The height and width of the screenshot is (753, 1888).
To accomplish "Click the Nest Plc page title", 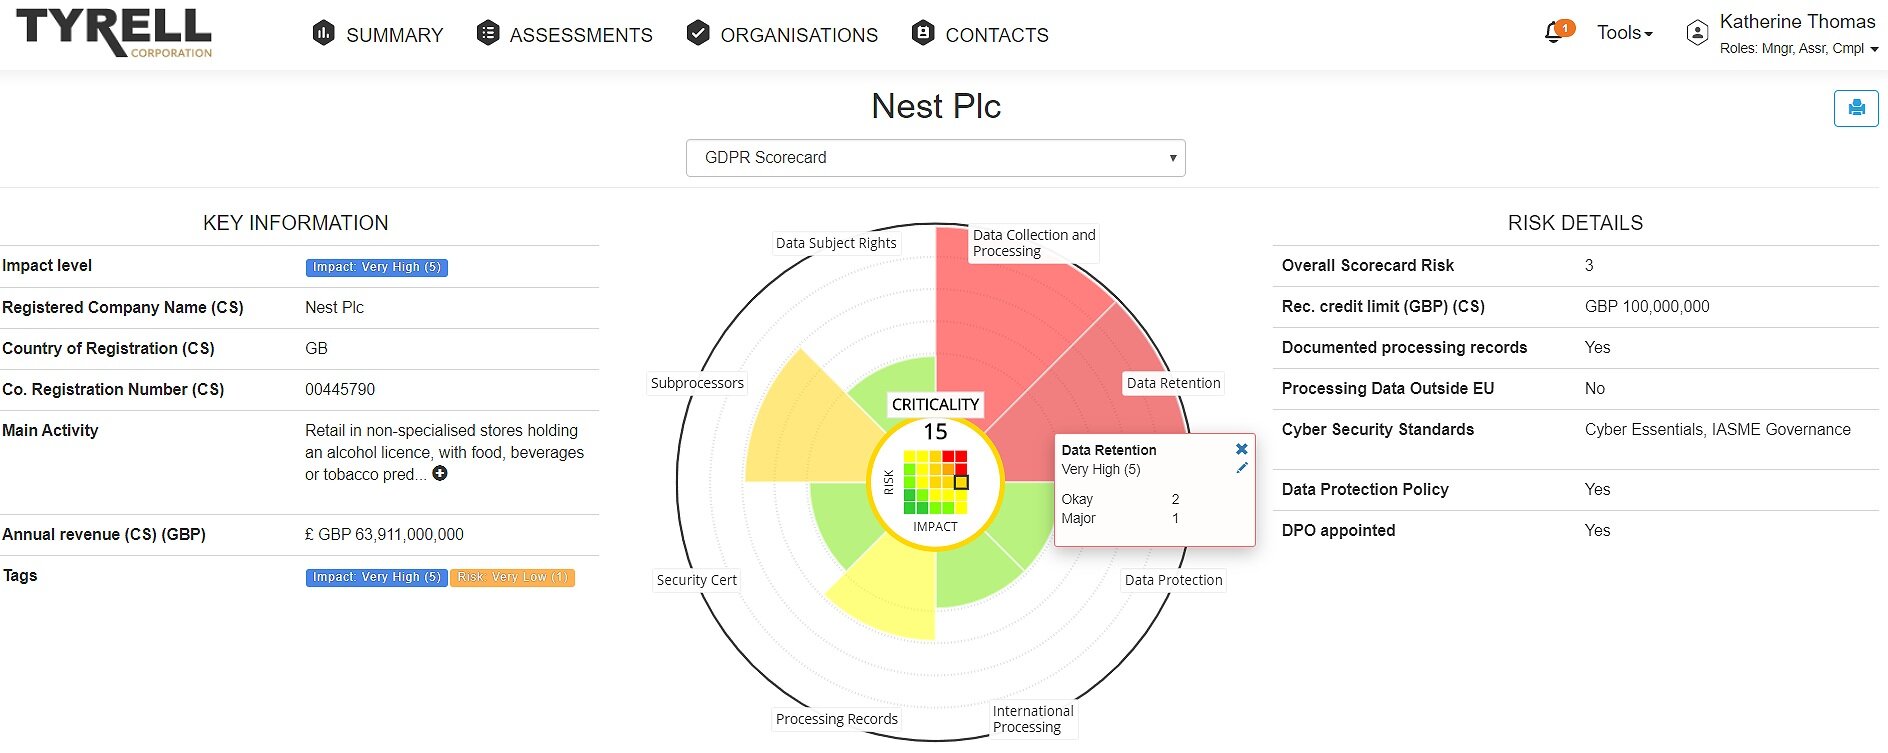I will click(x=936, y=106).
